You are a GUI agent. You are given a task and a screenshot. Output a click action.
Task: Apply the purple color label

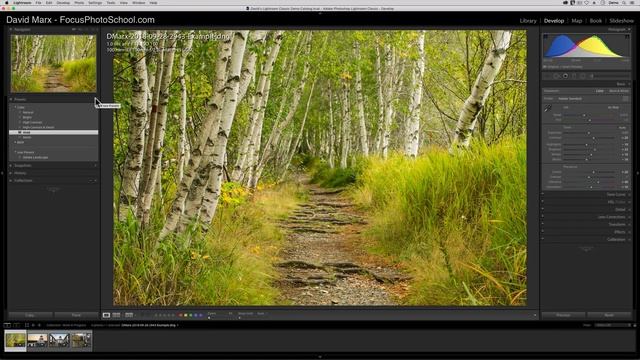click(x=200, y=315)
